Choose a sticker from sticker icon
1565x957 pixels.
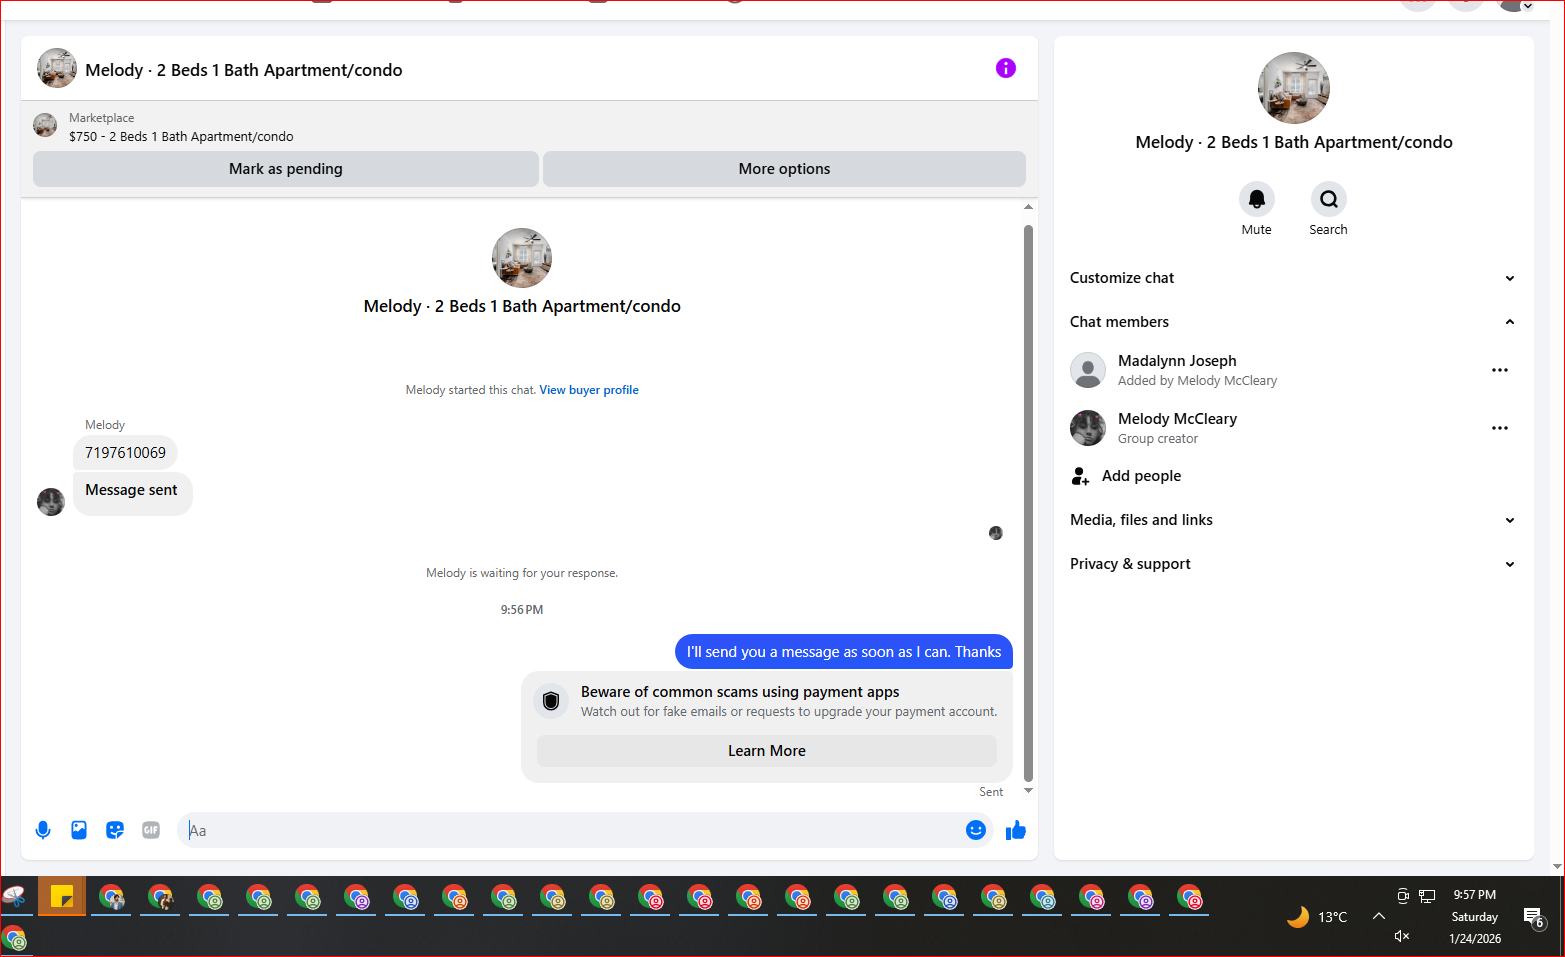tap(115, 830)
